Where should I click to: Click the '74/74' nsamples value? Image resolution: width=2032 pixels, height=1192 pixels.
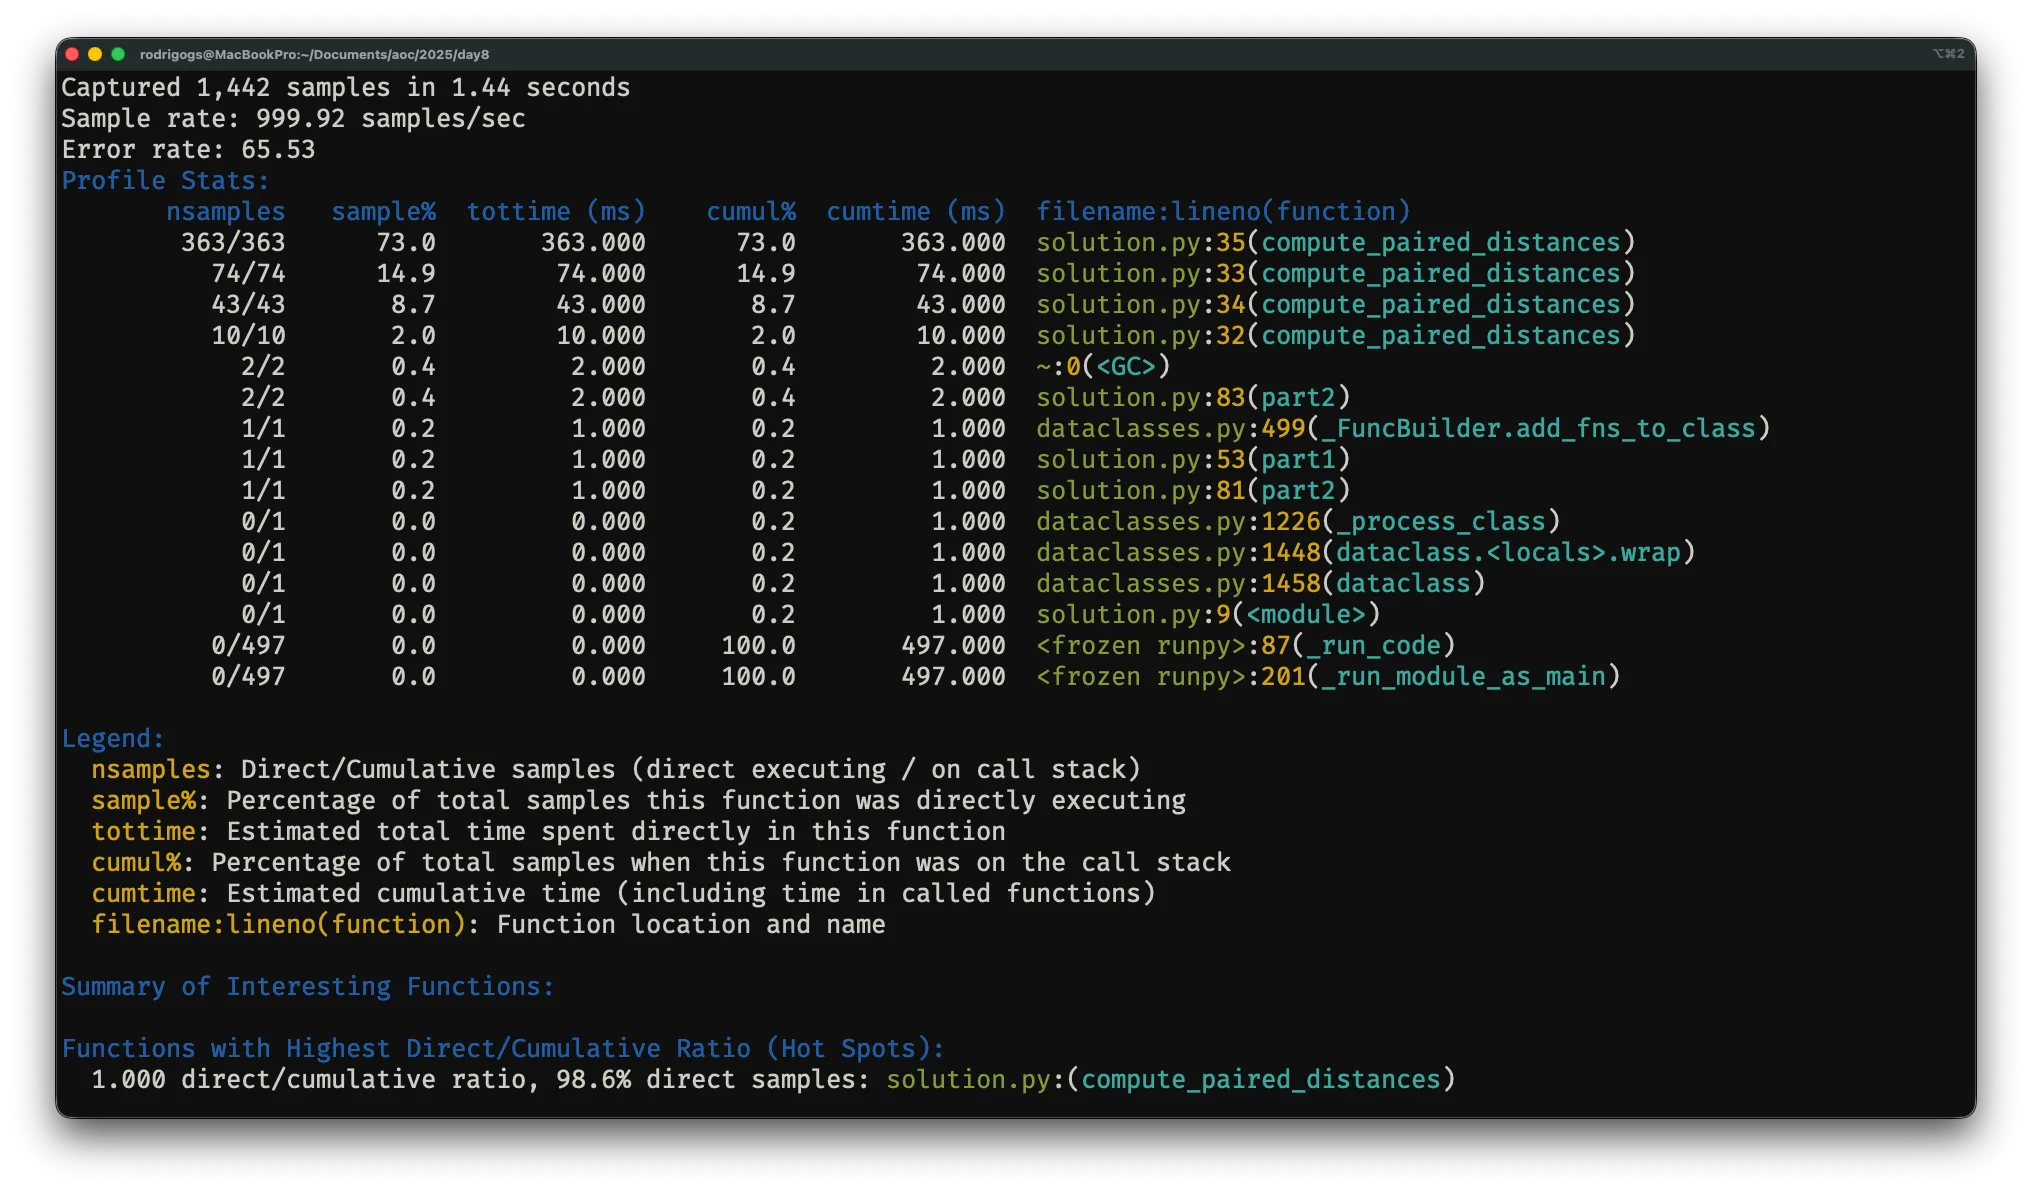pos(248,274)
